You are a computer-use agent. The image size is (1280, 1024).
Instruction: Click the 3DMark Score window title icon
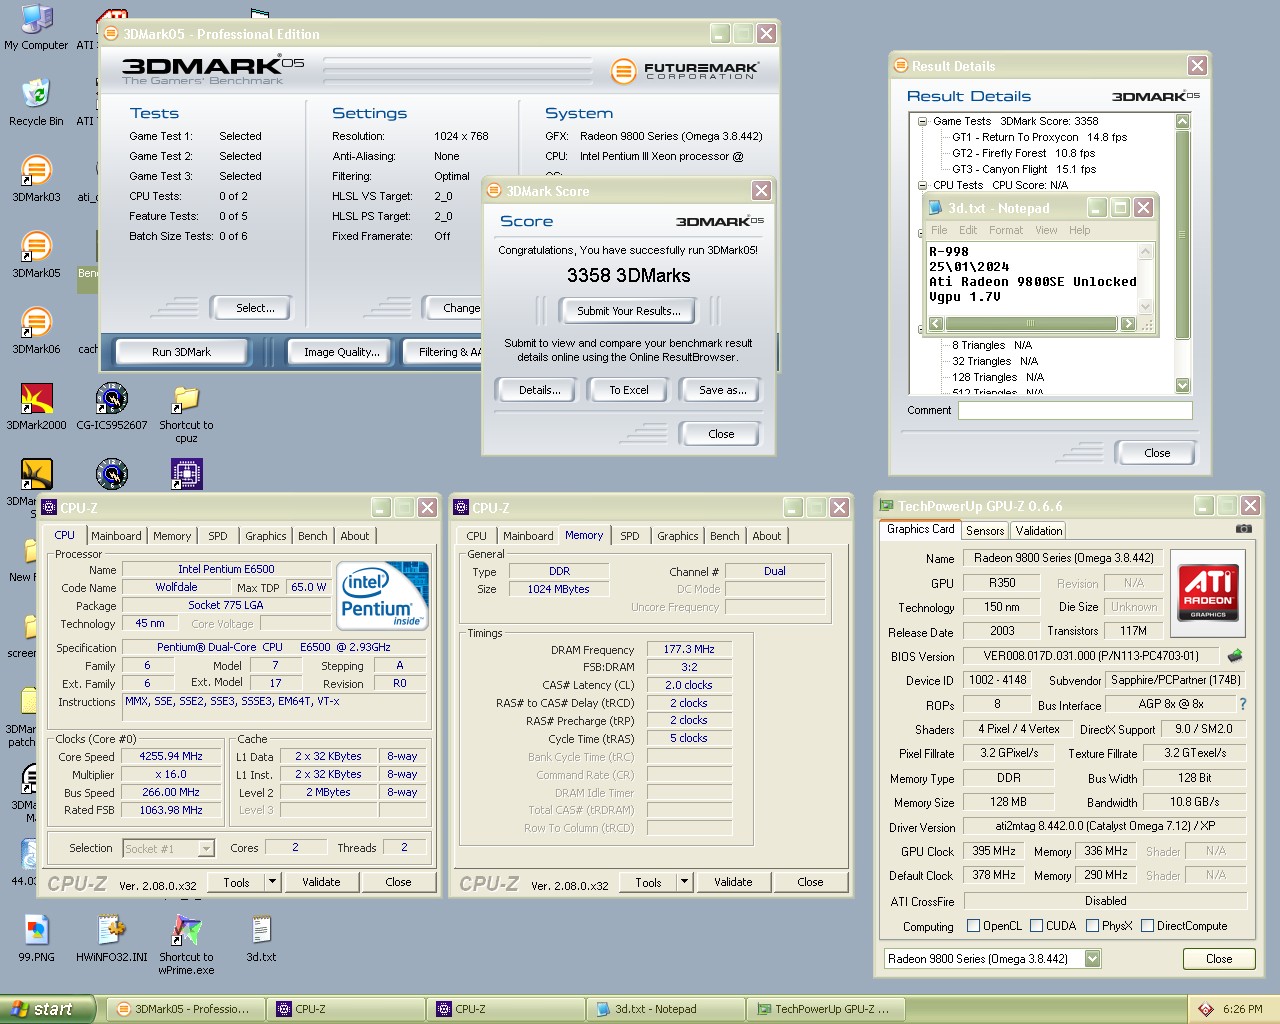494,190
